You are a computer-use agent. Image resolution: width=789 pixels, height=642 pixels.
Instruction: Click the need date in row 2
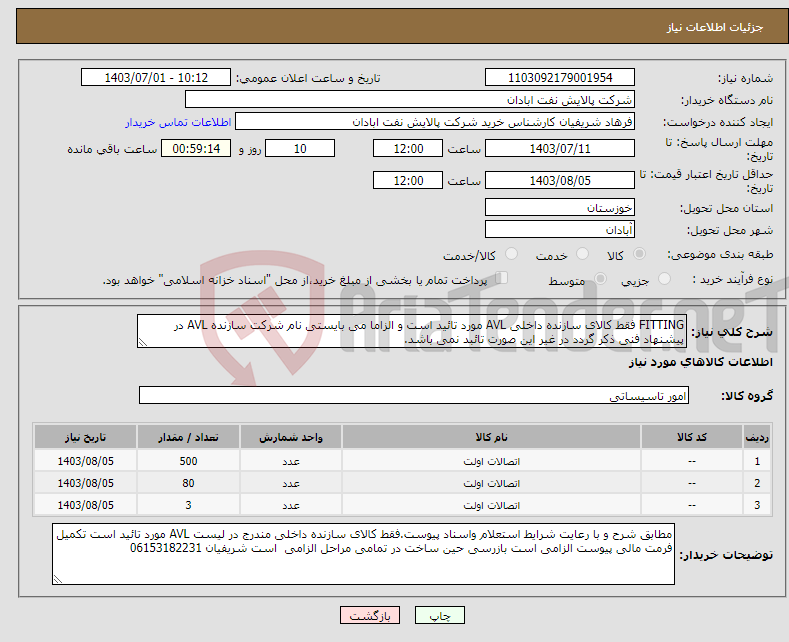[86, 483]
